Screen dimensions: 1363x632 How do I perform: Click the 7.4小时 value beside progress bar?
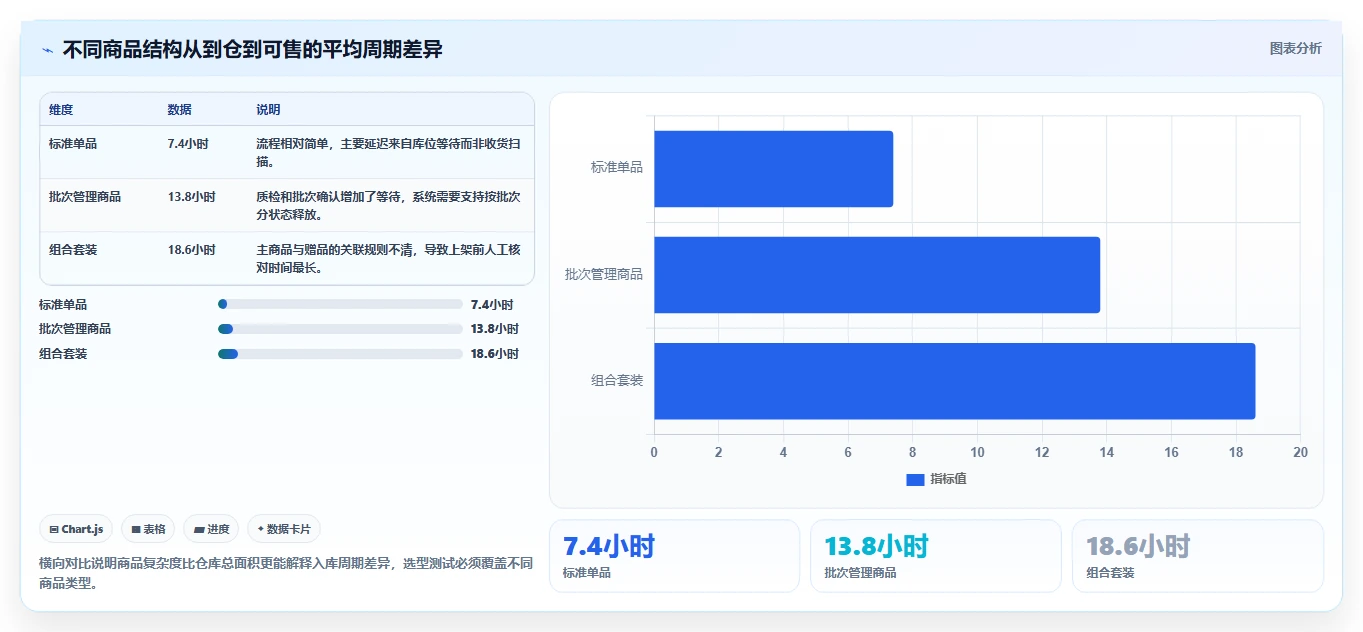(492, 304)
